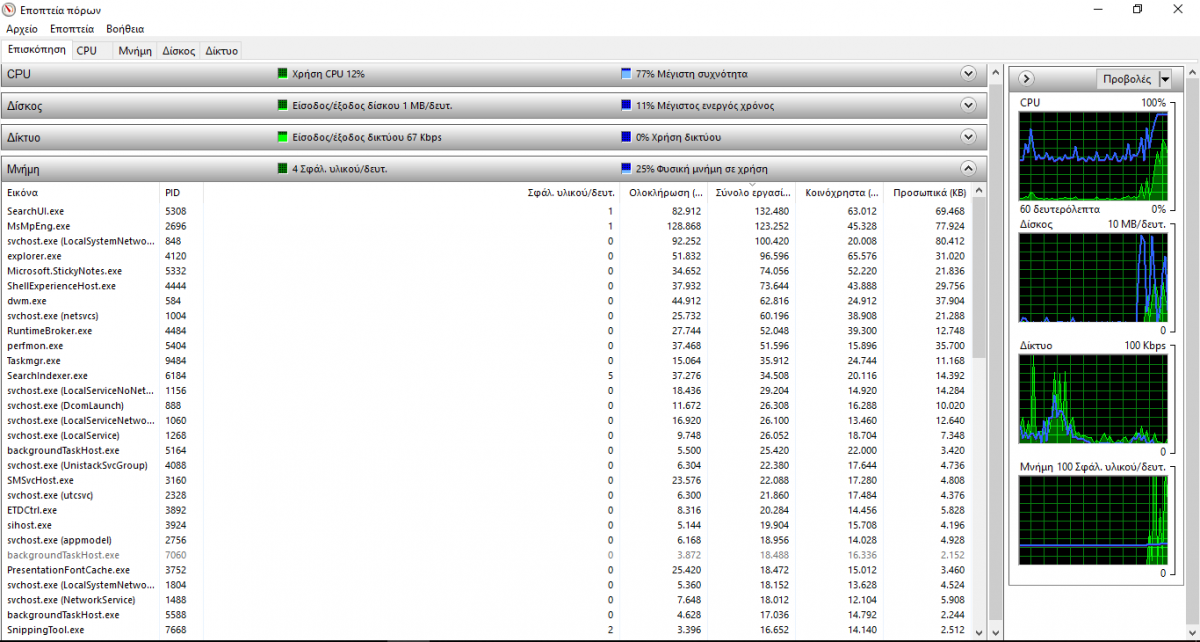Select the ShellExperienceHost.exe row
Screen dimensions: 1200x642
click(x=487, y=286)
